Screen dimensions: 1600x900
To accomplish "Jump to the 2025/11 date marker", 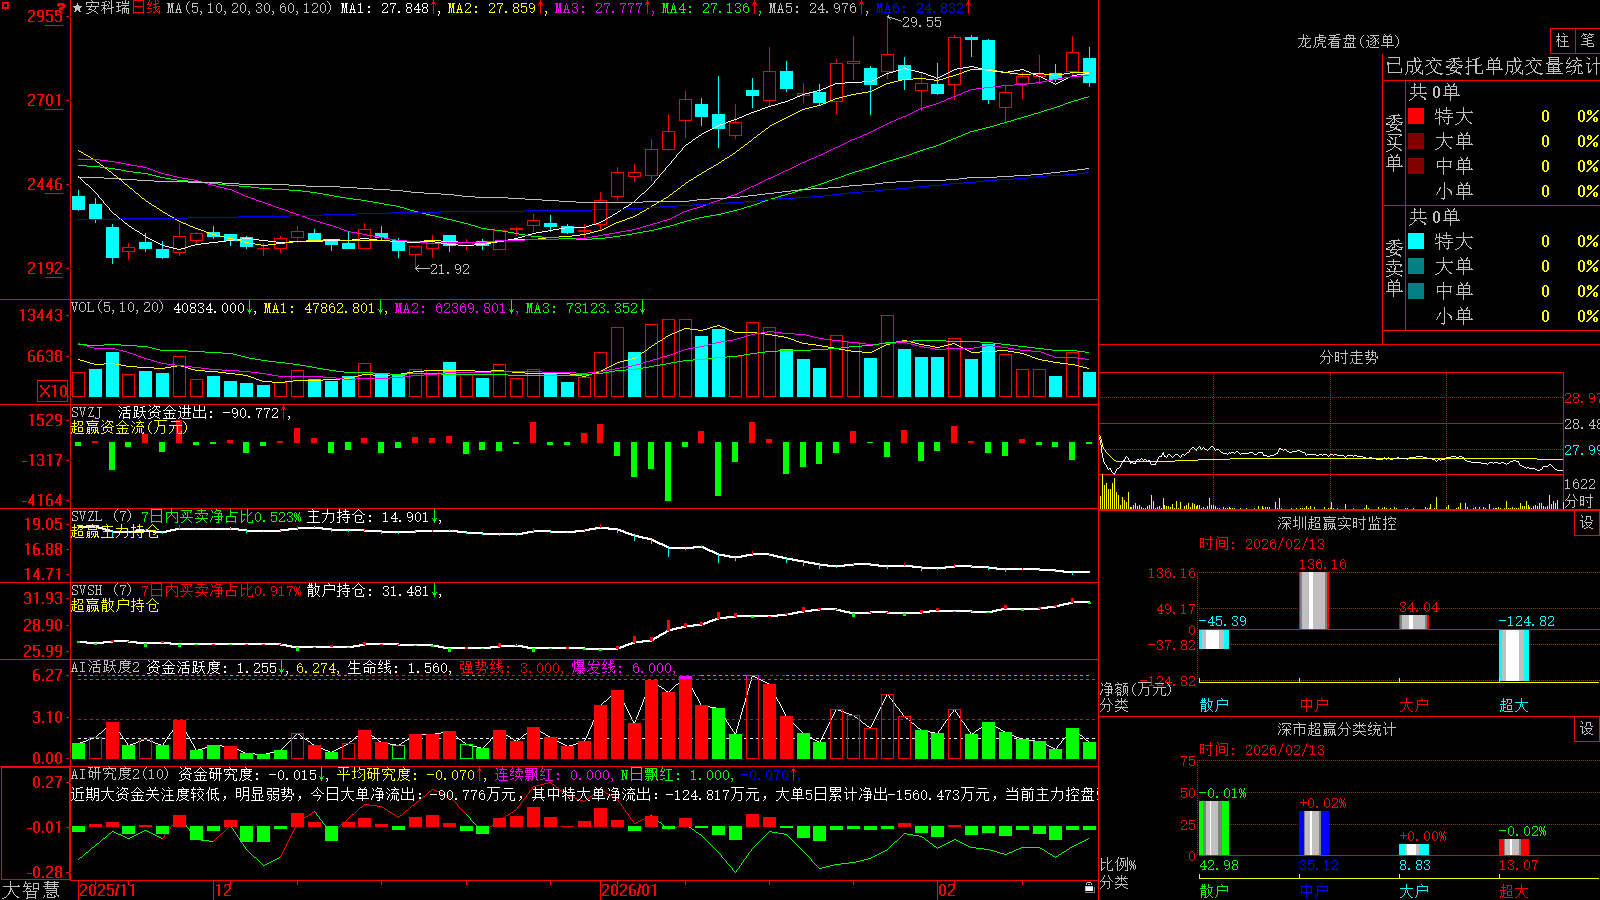I will coord(107,890).
